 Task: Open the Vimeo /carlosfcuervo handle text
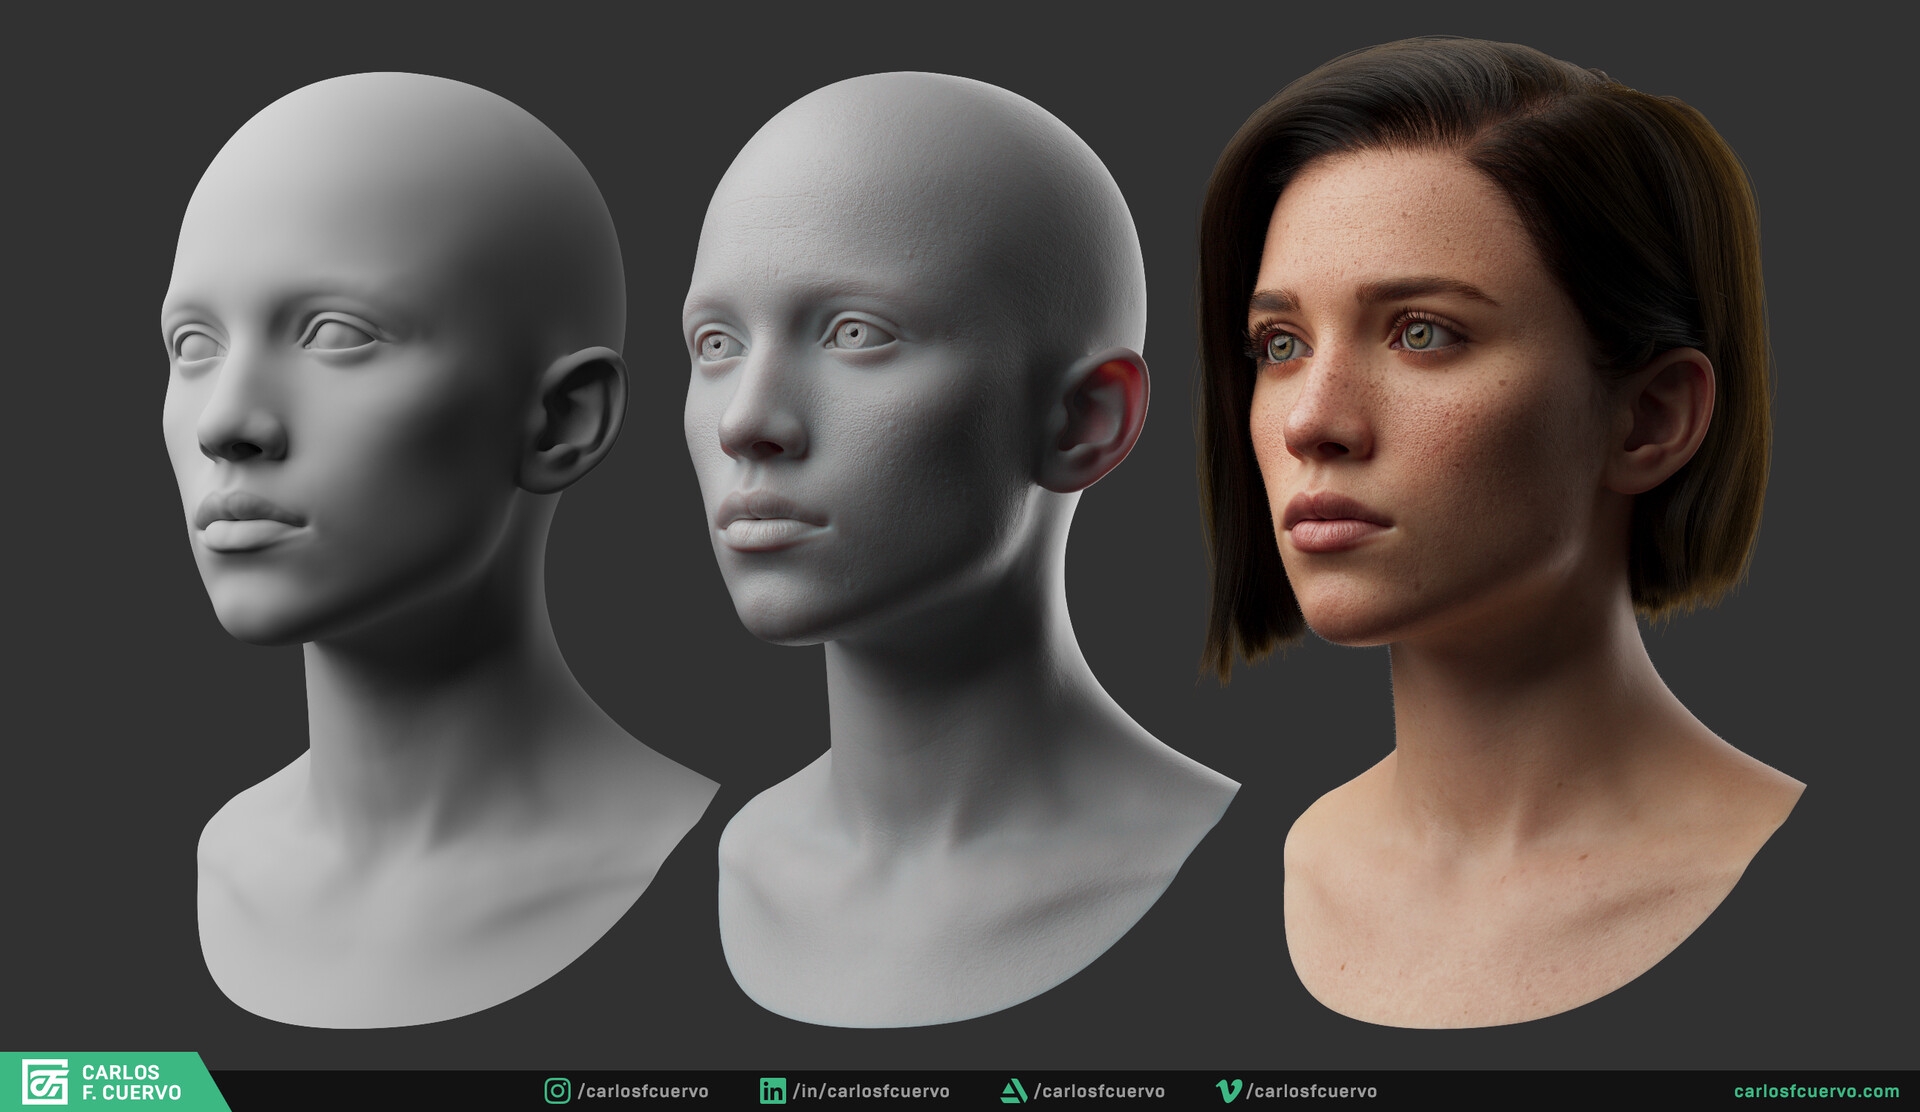[1311, 1091]
